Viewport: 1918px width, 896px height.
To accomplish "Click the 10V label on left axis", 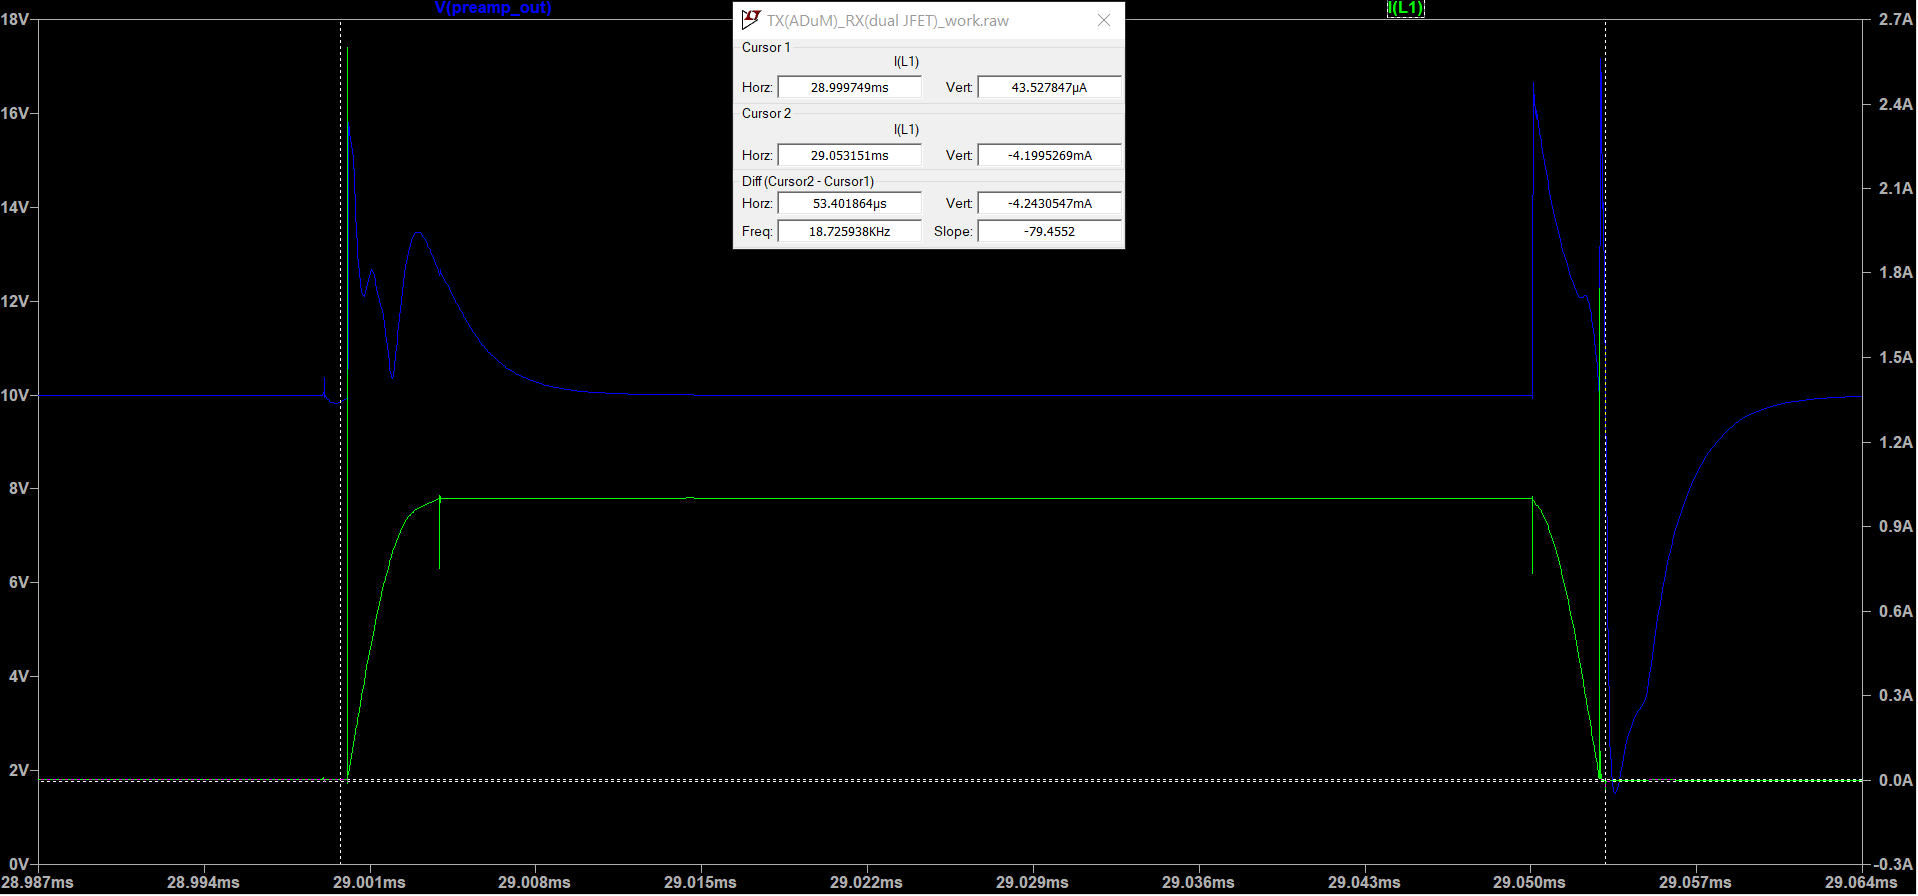I will [15, 395].
